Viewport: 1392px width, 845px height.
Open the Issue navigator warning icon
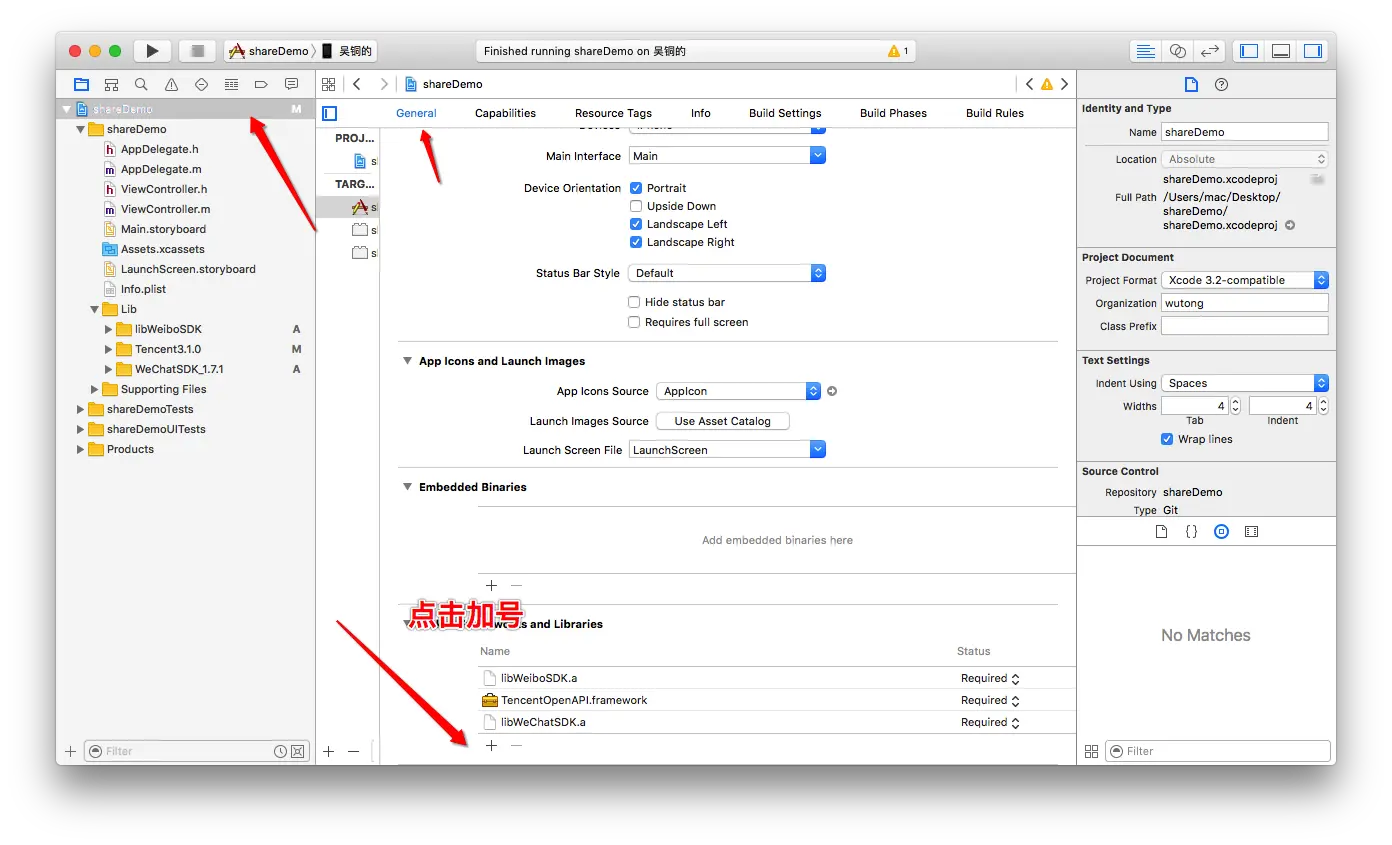171,84
